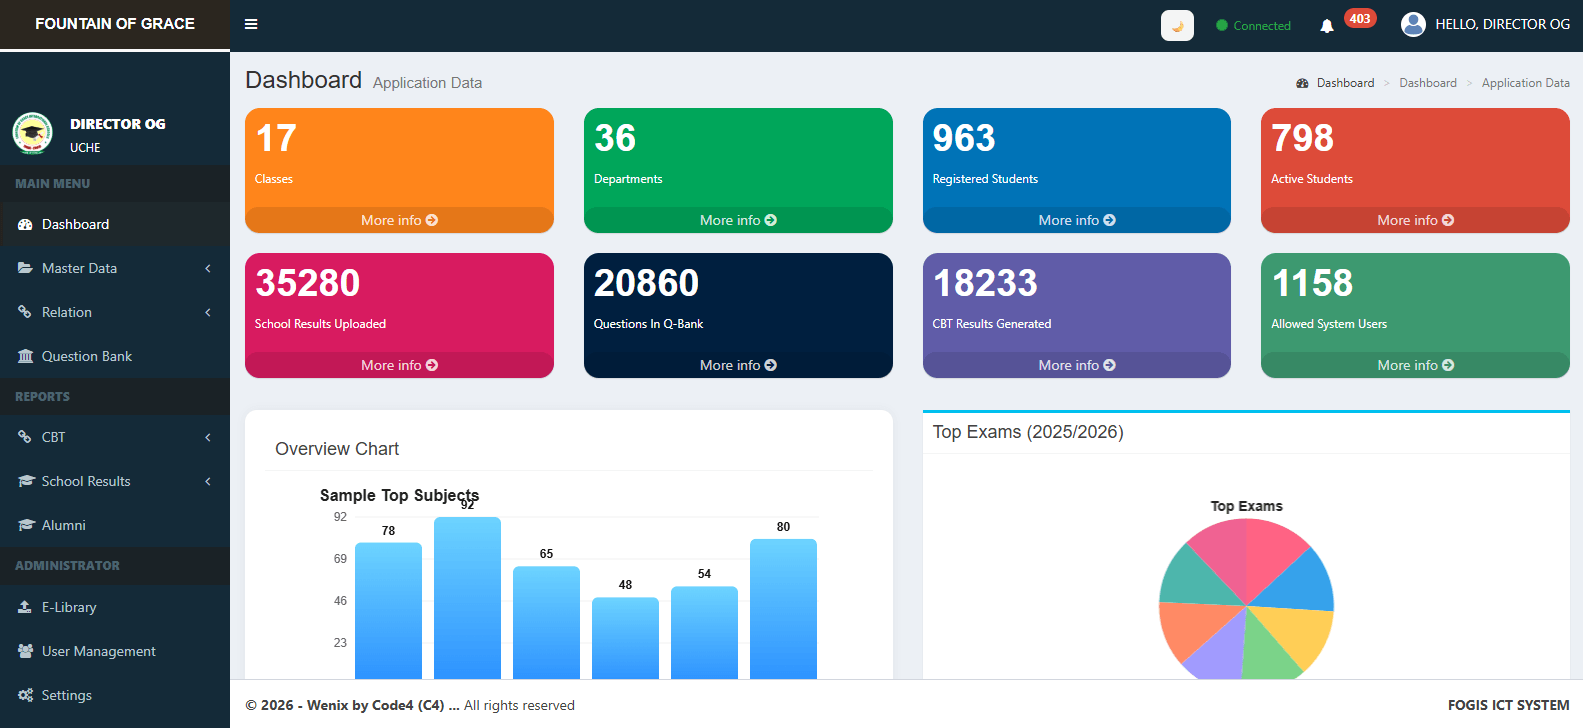The height and width of the screenshot is (728, 1583).
Task: Select the teal slice of Top Exams pie
Action: (x=1193, y=578)
